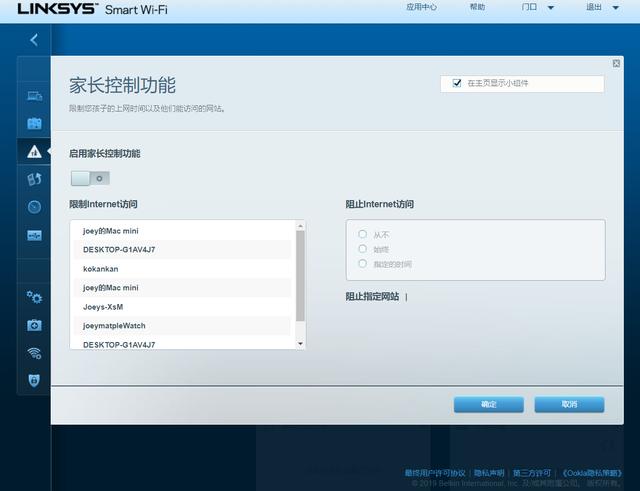Open the Device List sidebar icon
The width and height of the screenshot is (640, 491).
[34, 97]
